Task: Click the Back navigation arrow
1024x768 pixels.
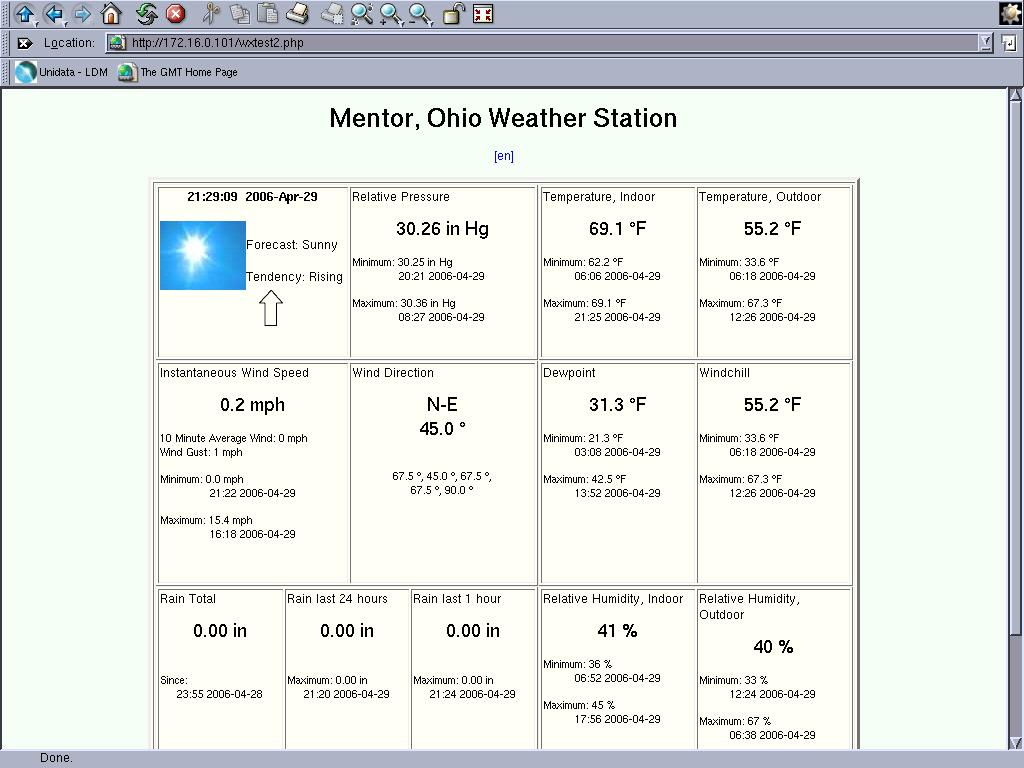Action: (55, 14)
